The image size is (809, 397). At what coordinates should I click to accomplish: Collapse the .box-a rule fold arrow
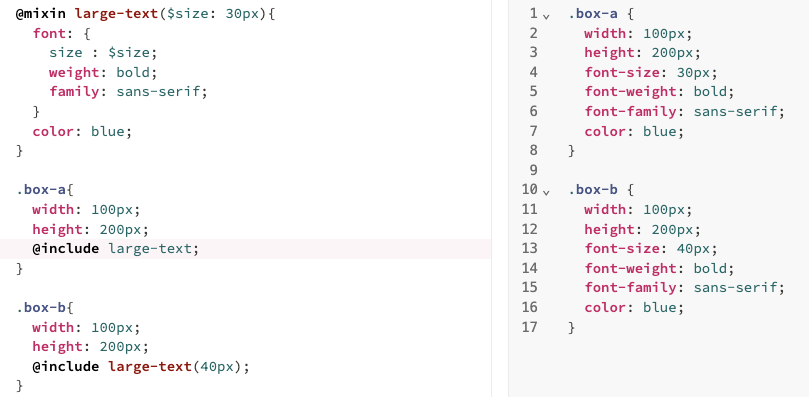[x=546, y=16]
